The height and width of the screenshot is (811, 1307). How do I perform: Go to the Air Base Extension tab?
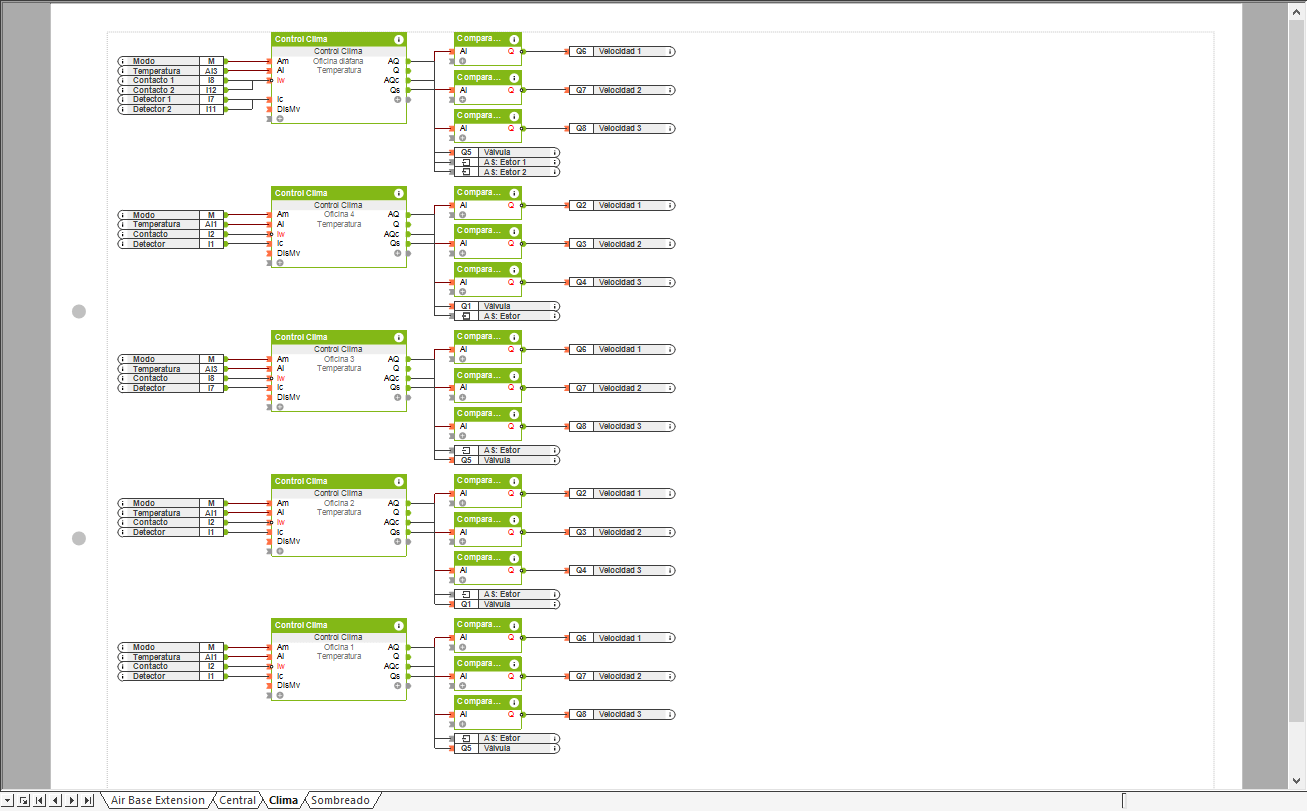[x=157, y=800]
